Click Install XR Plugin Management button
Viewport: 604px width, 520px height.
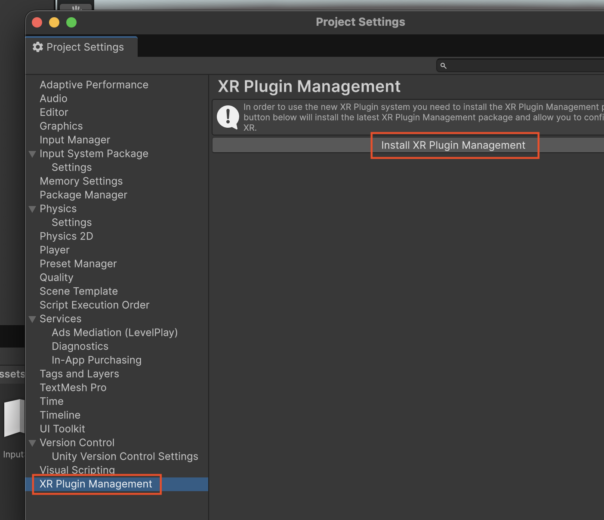[453, 145]
